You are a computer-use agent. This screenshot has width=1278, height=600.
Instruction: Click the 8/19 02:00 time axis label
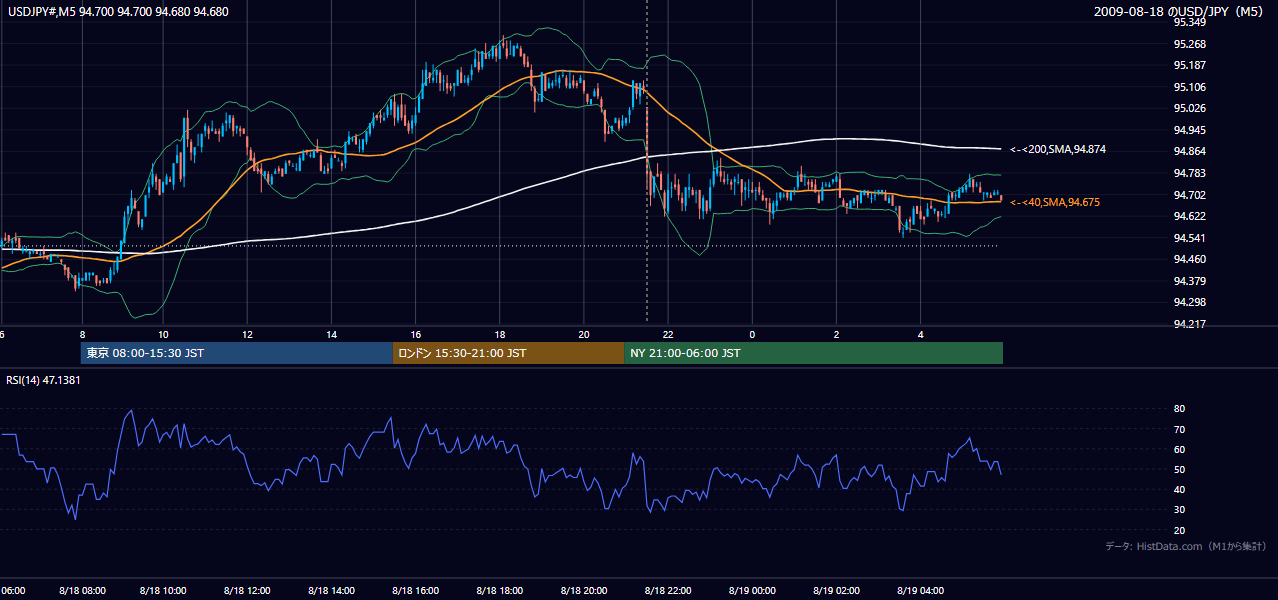coord(837,591)
